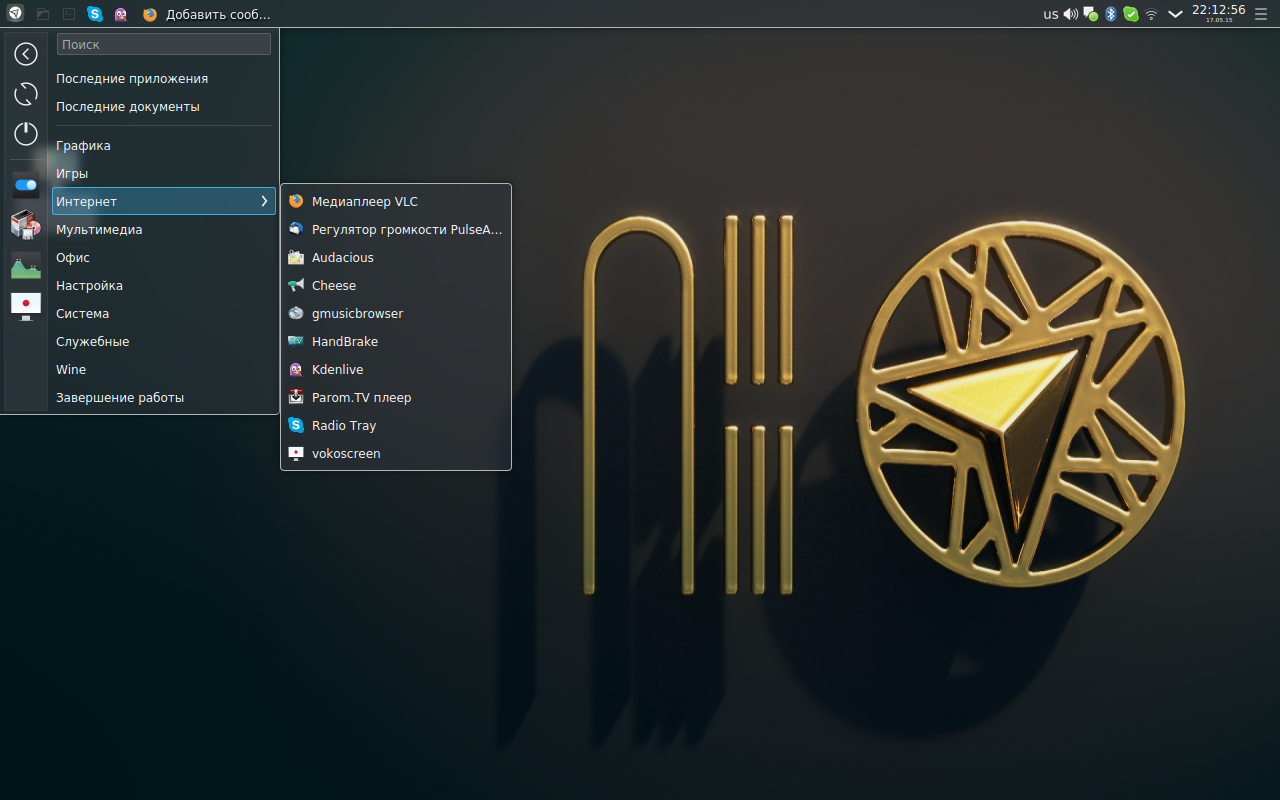
Task: Click the Bluetooth icon in system tray
Action: pos(1110,14)
